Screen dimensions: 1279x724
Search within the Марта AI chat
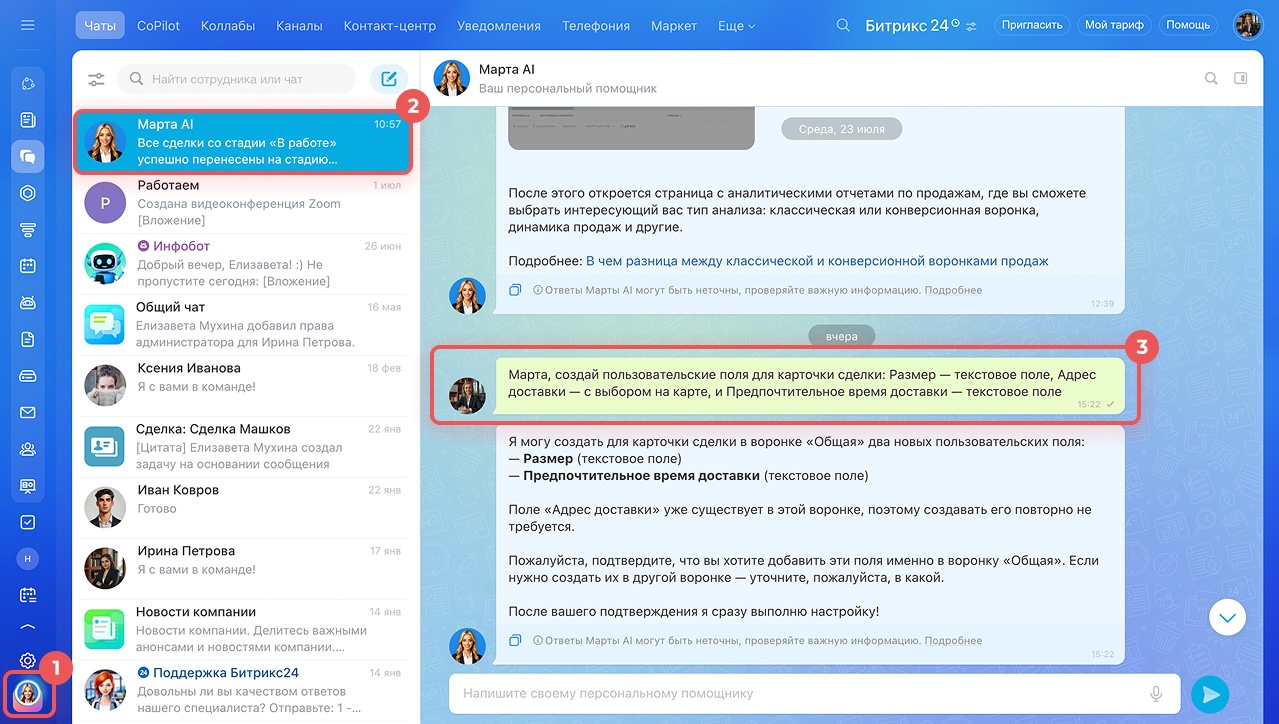pos(1211,78)
